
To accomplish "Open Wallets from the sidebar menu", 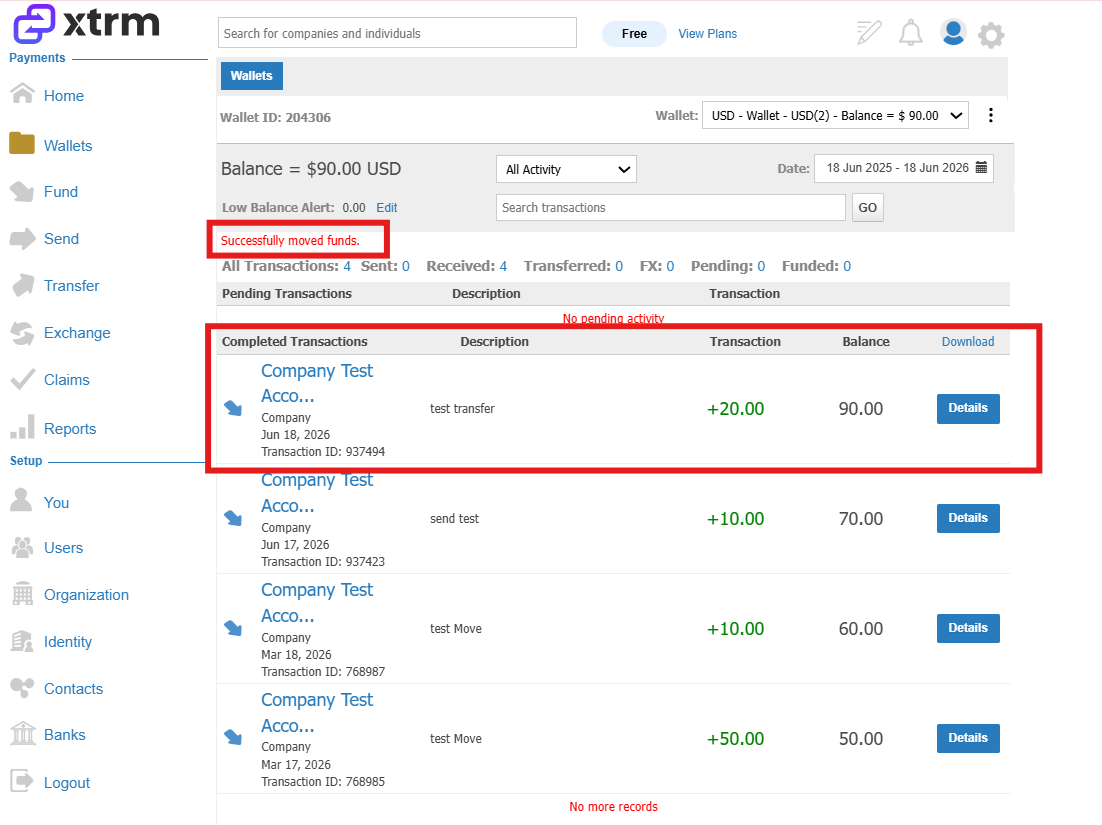I will (x=68, y=146).
